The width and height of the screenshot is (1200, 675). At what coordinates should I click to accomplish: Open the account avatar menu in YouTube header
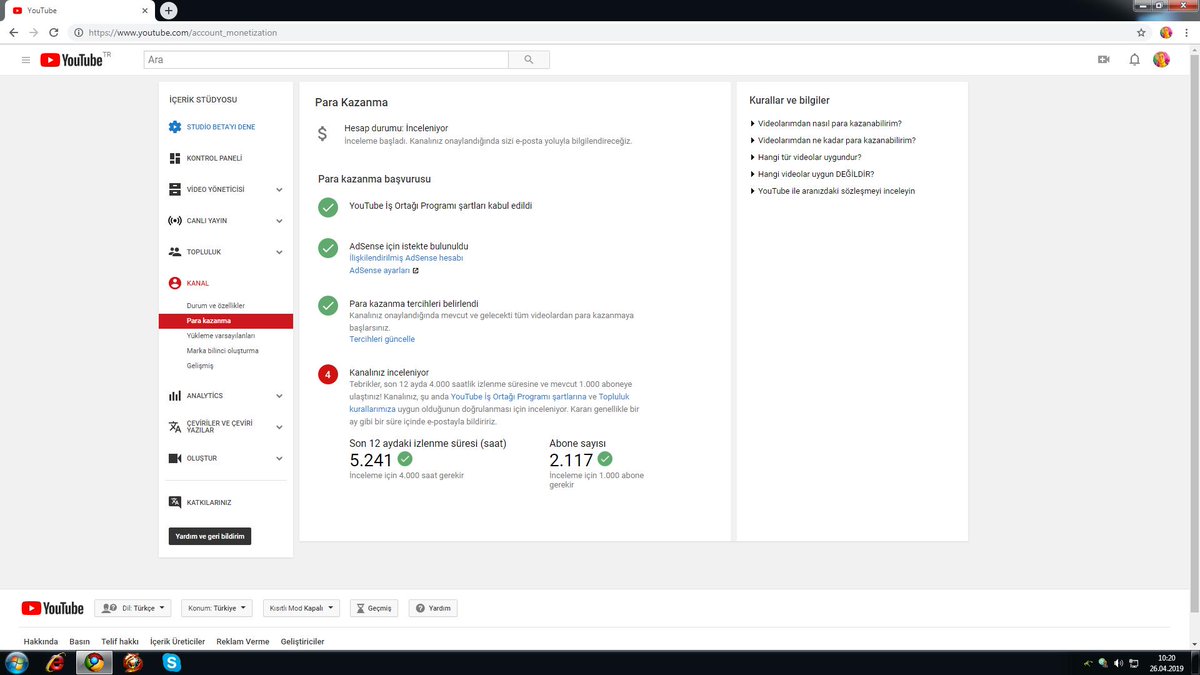(1161, 60)
